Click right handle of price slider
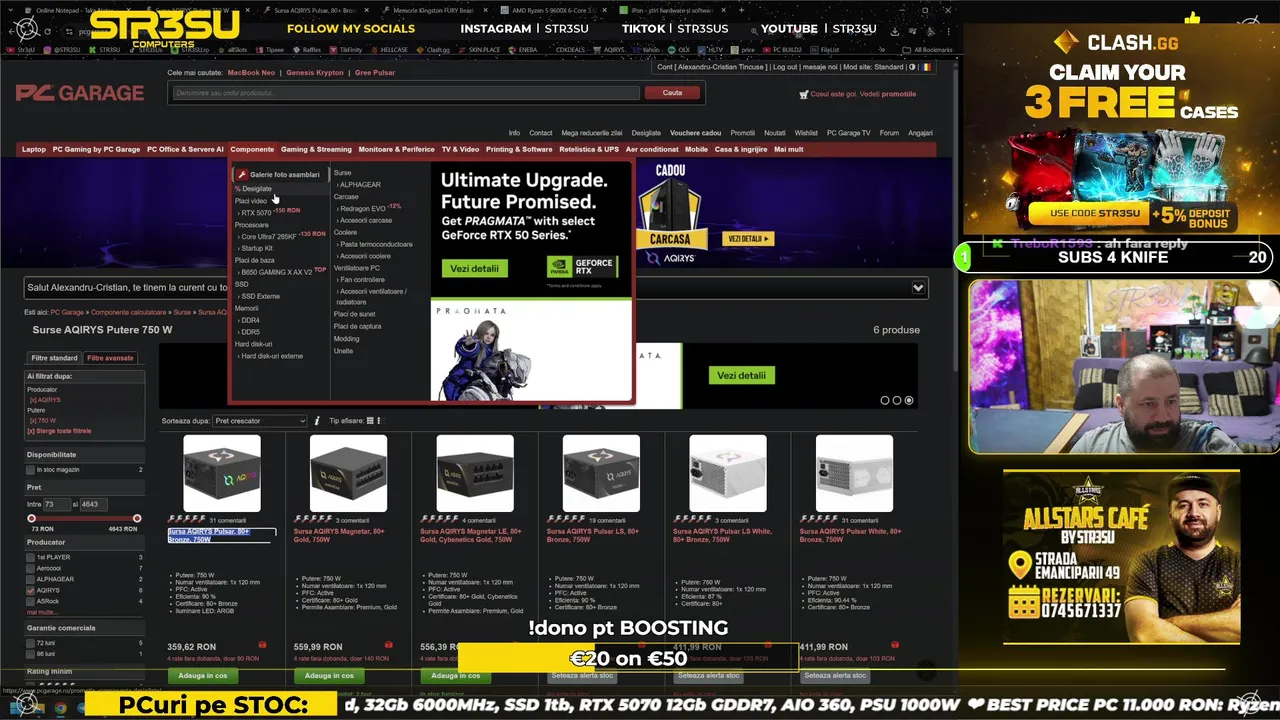This screenshot has width=1280, height=720. (137, 518)
